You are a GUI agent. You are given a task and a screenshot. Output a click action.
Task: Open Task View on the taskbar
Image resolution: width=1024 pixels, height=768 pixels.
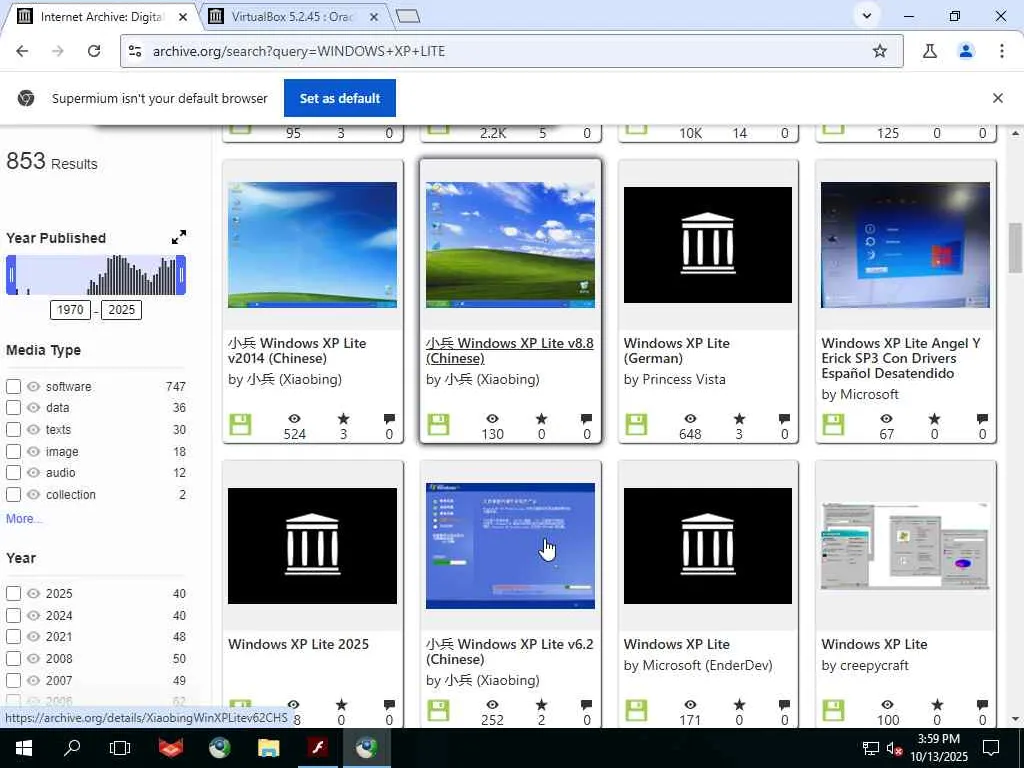tap(120, 748)
